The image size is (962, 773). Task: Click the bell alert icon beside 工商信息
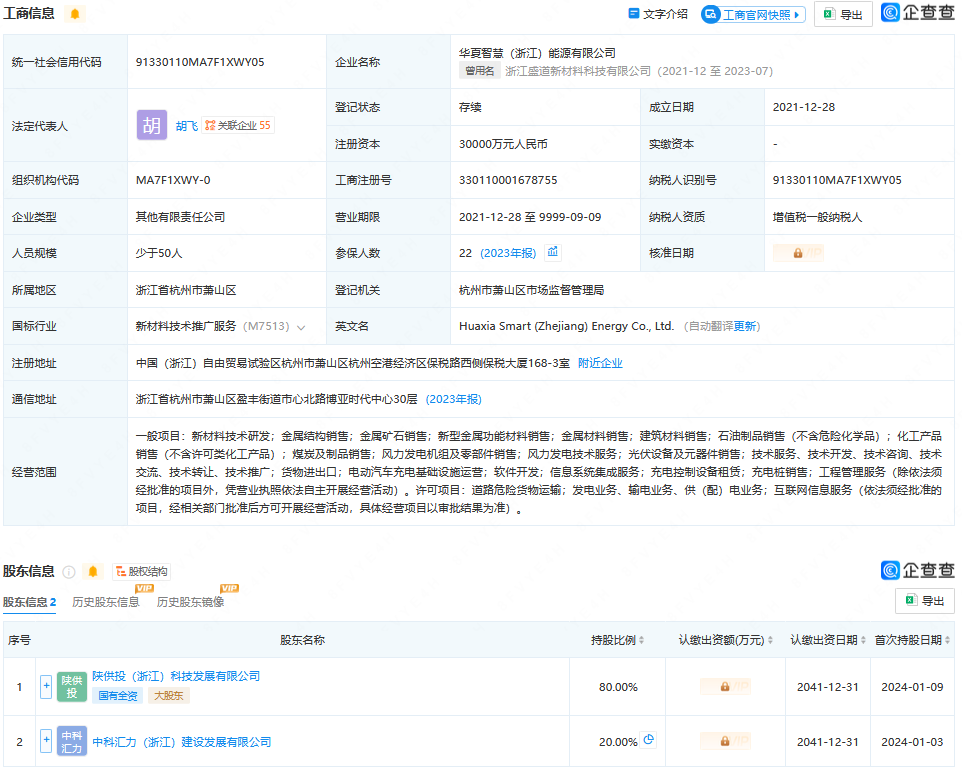(75, 13)
